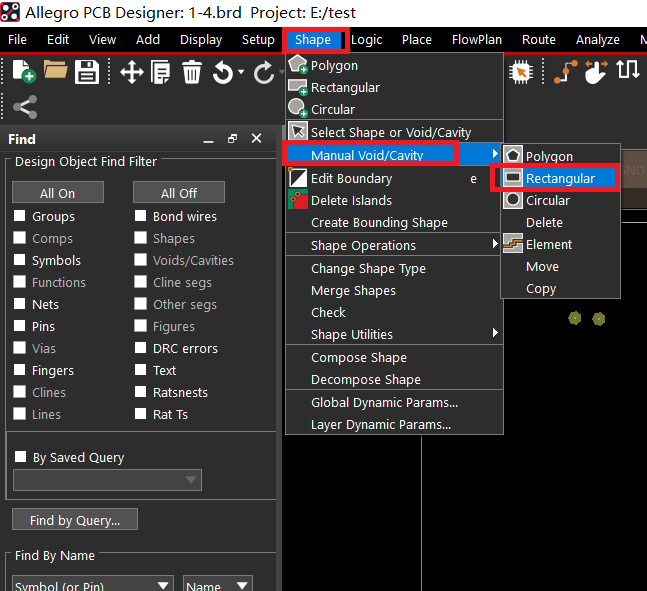
Task: Click the Polygon shape add icon
Action: pyautogui.click(x=298, y=64)
